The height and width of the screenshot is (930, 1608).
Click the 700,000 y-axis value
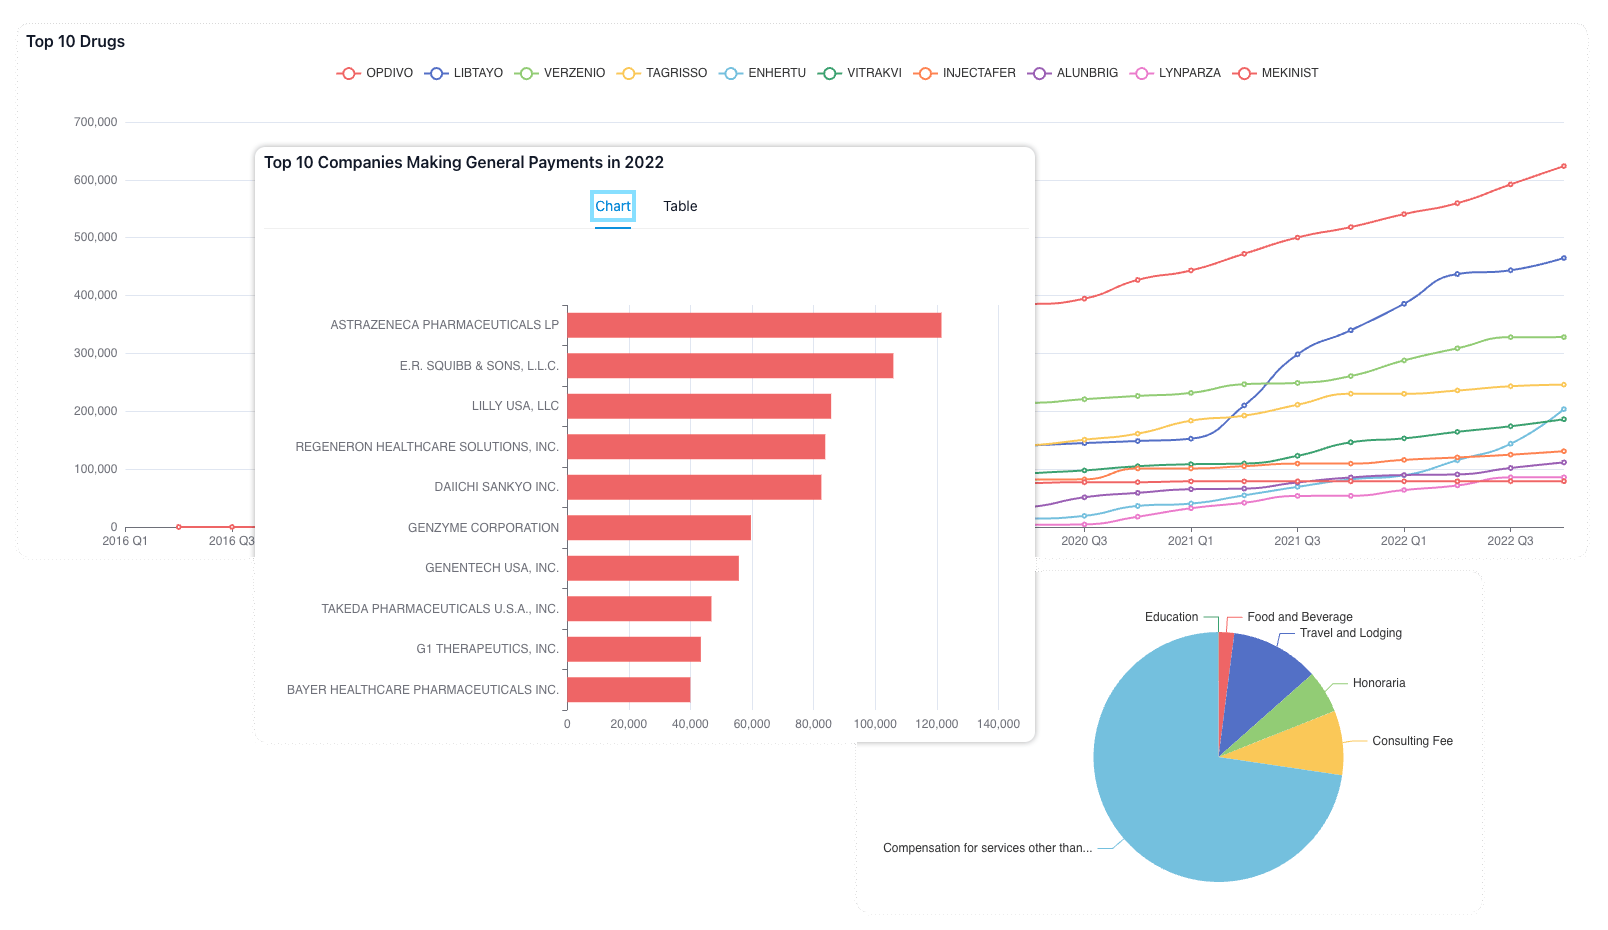coord(95,122)
